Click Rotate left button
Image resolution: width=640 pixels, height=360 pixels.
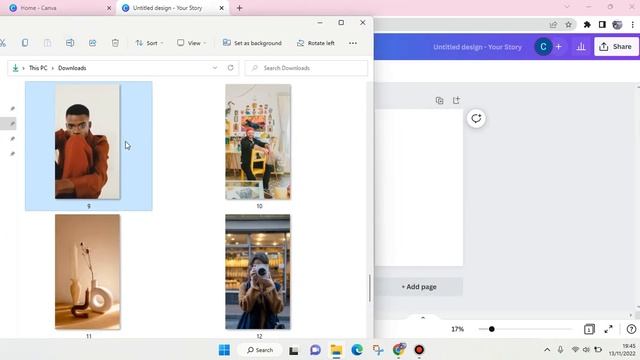pos(316,43)
